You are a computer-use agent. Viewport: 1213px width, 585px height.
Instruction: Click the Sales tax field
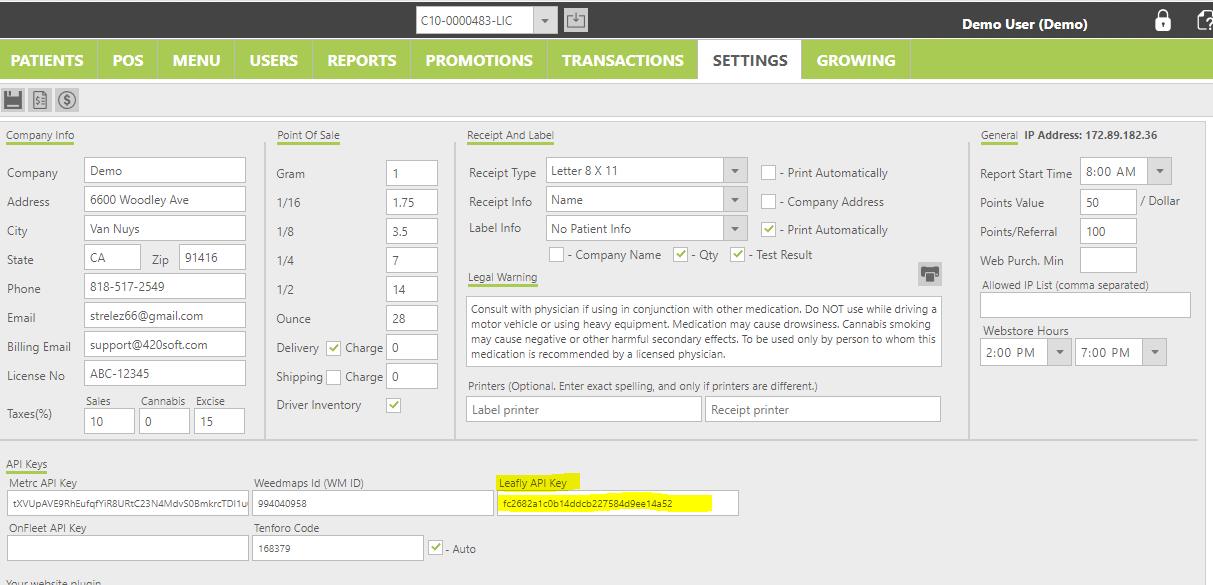click(110, 421)
